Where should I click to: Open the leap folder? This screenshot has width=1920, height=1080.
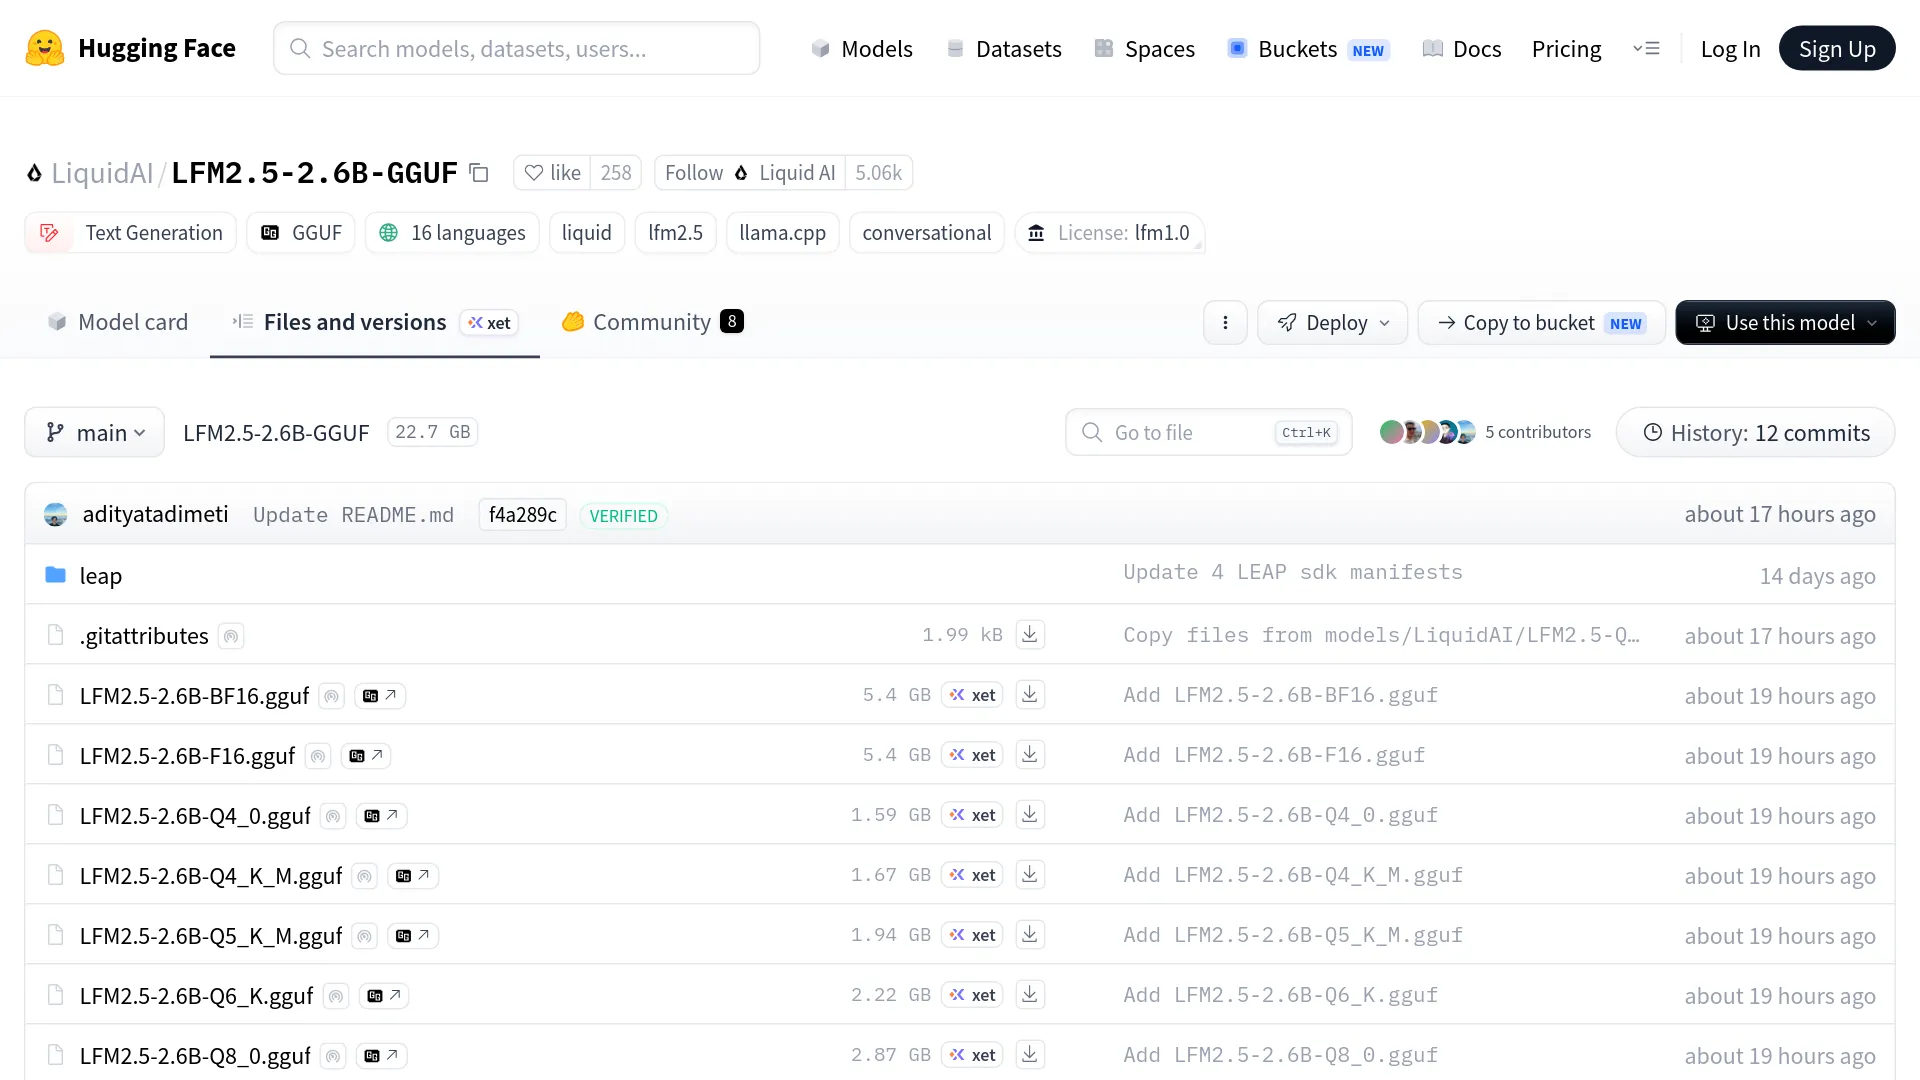point(100,575)
